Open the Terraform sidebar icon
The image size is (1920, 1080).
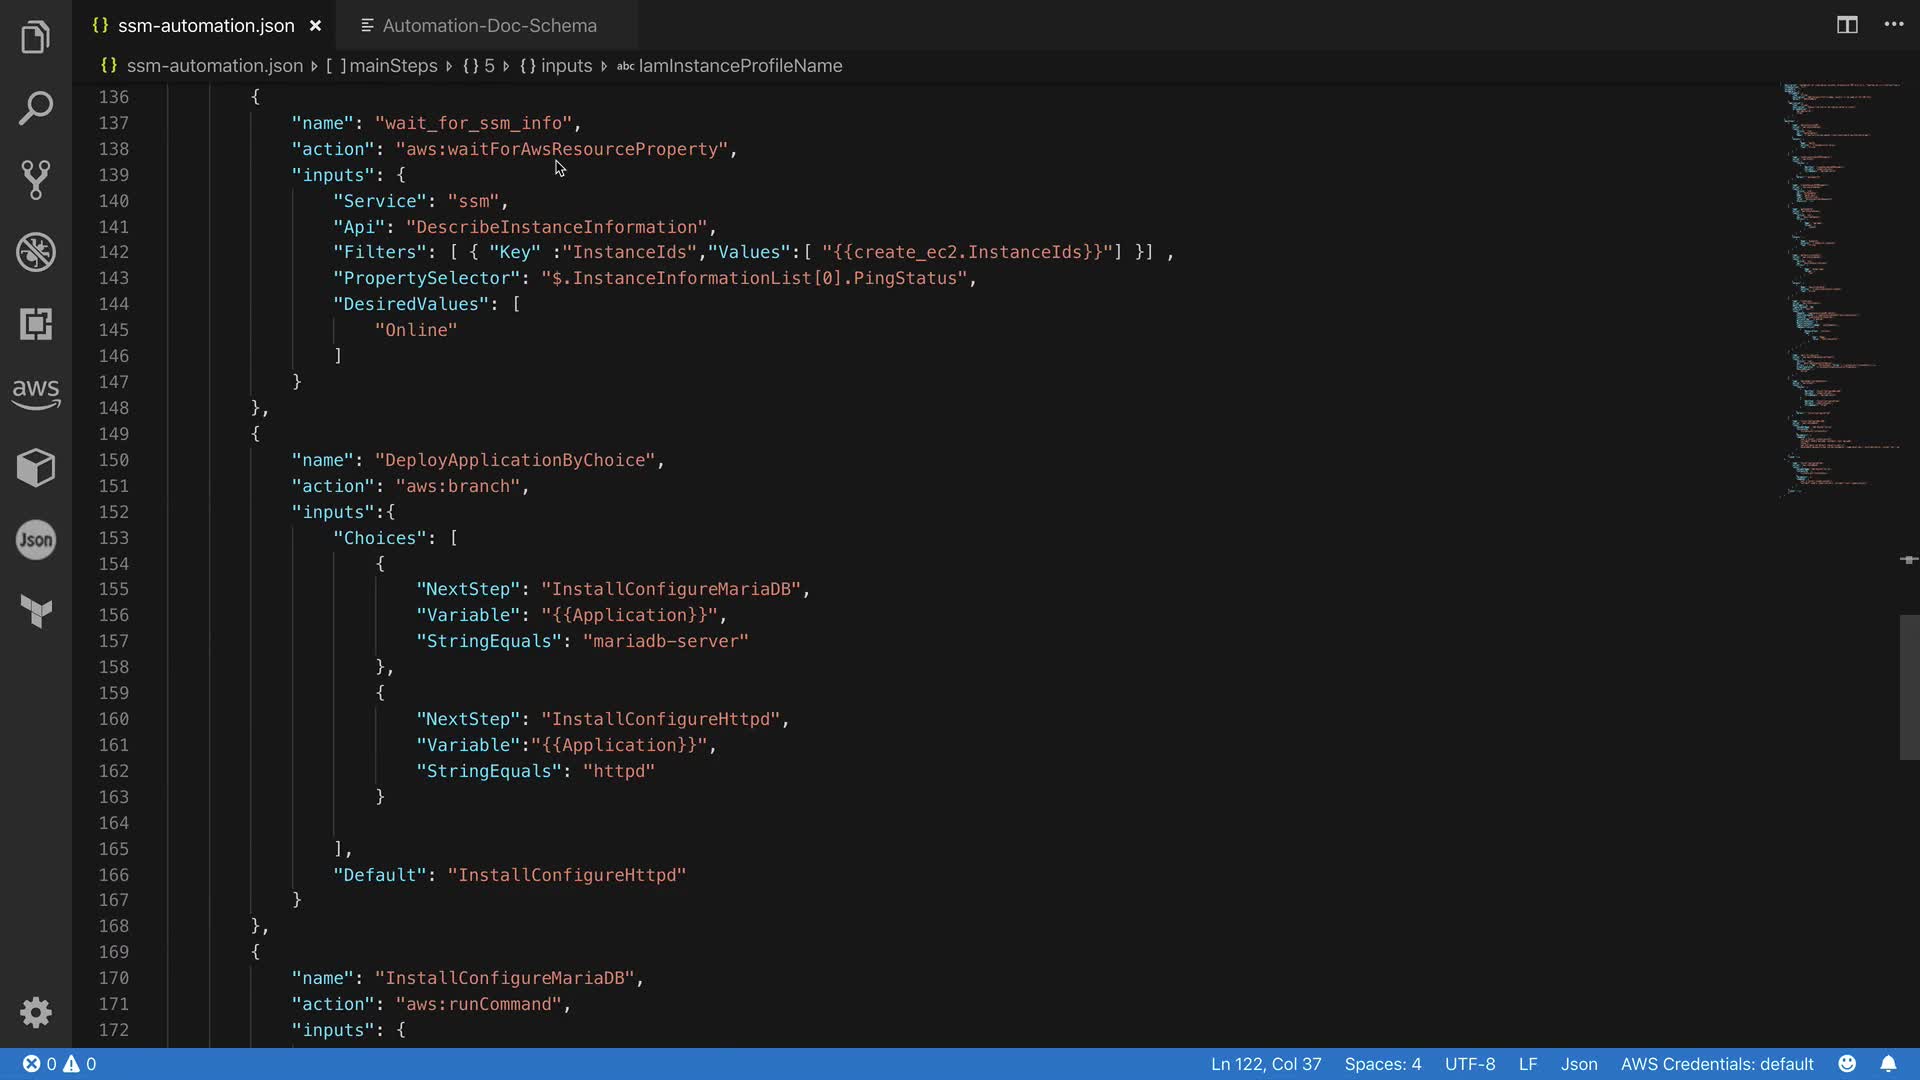pos(36,611)
